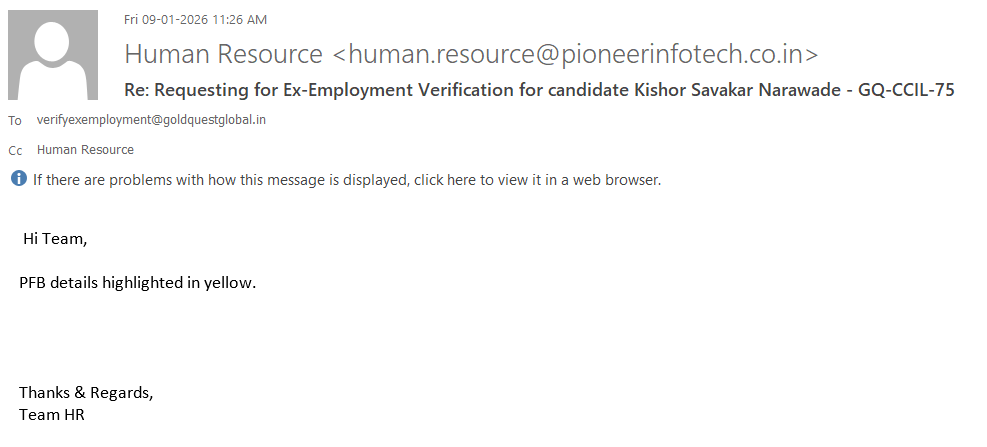Click the "Cc" field label
Viewport: 987px width, 447px height.
click(15, 151)
